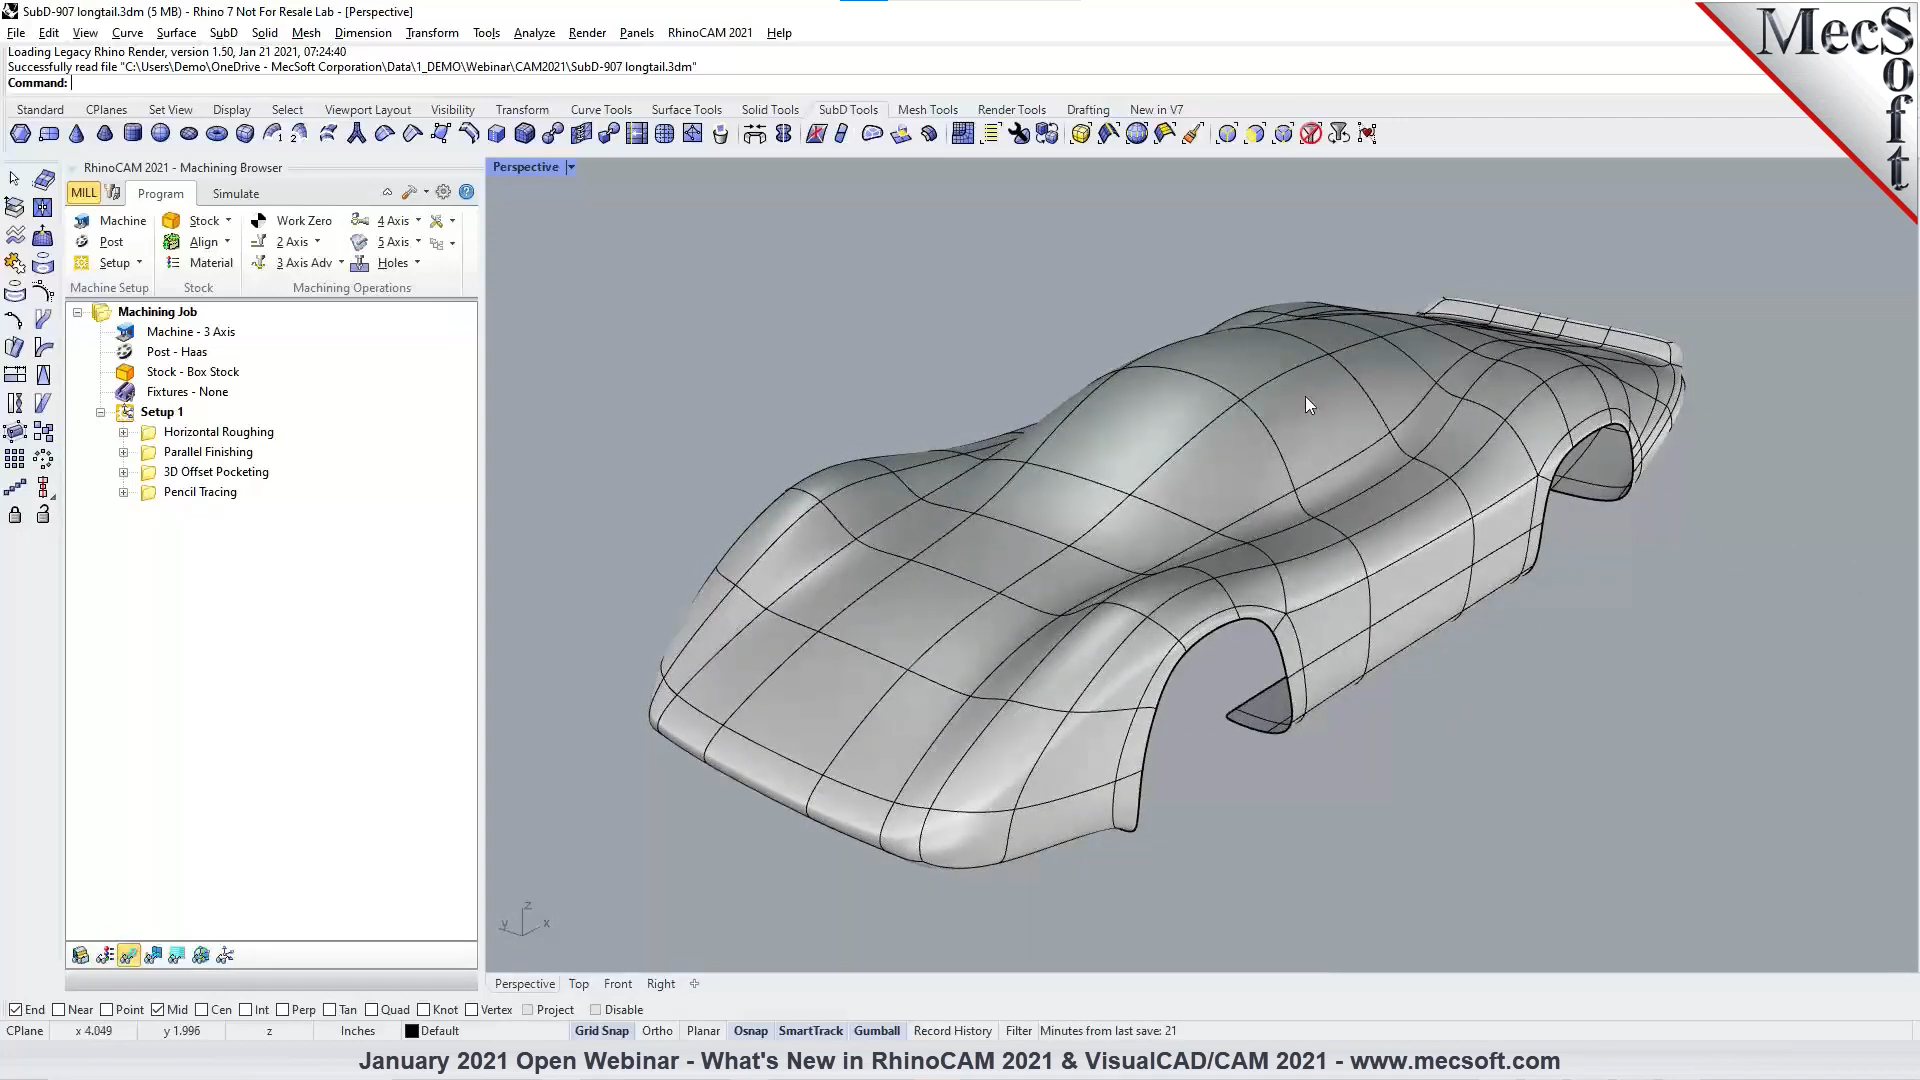
Task: Switch to the Top viewport tab
Action: pyautogui.click(x=579, y=984)
